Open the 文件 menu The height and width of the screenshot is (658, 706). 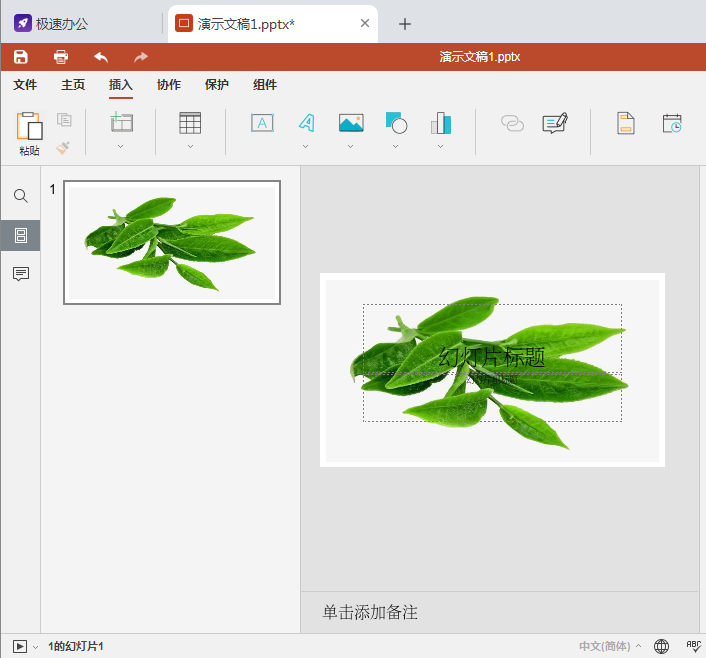tap(25, 85)
